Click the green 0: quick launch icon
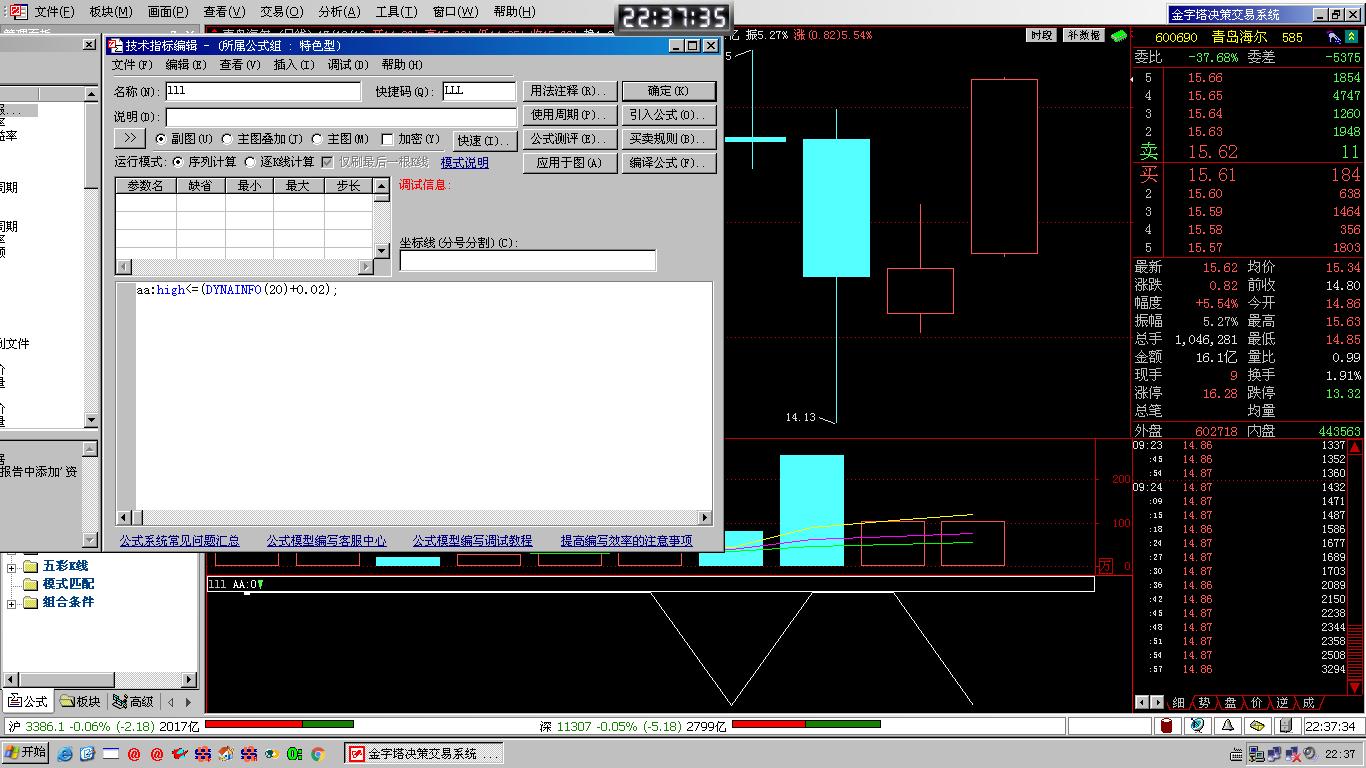Image resolution: width=1366 pixels, height=768 pixels. coord(294,754)
